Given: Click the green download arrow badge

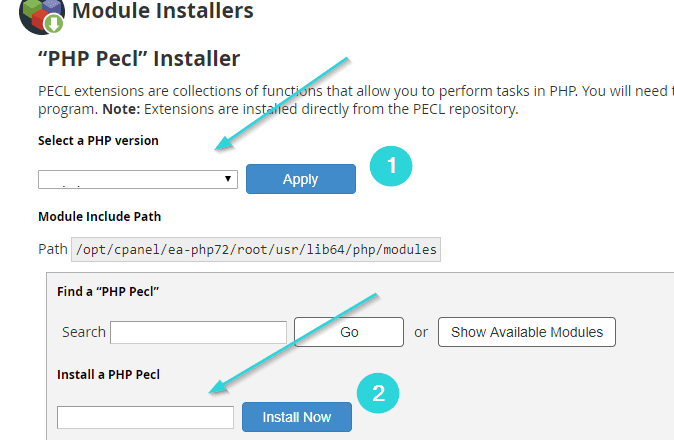Looking at the screenshot, I should tap(54, 23).
